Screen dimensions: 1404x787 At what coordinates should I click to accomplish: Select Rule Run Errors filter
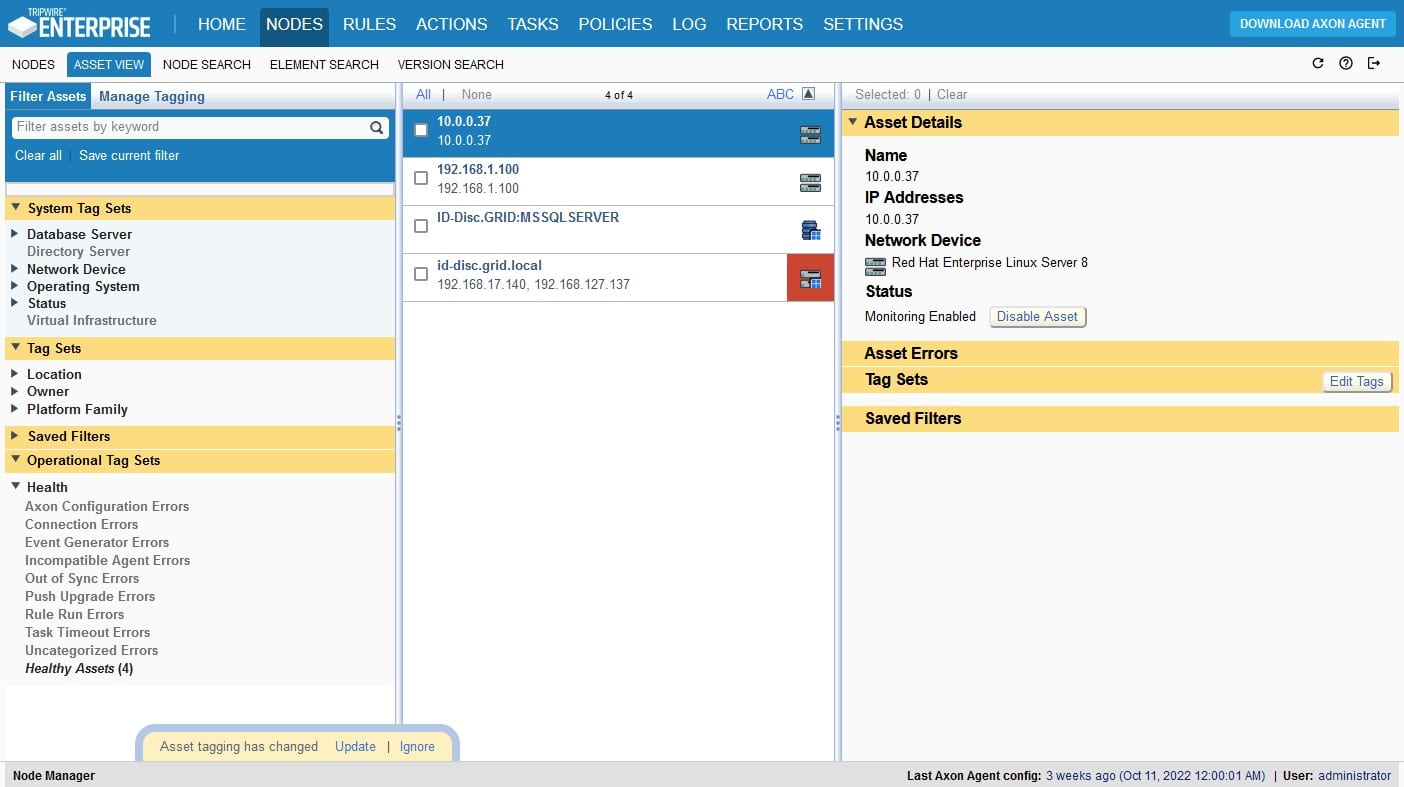tap(74, 614)
